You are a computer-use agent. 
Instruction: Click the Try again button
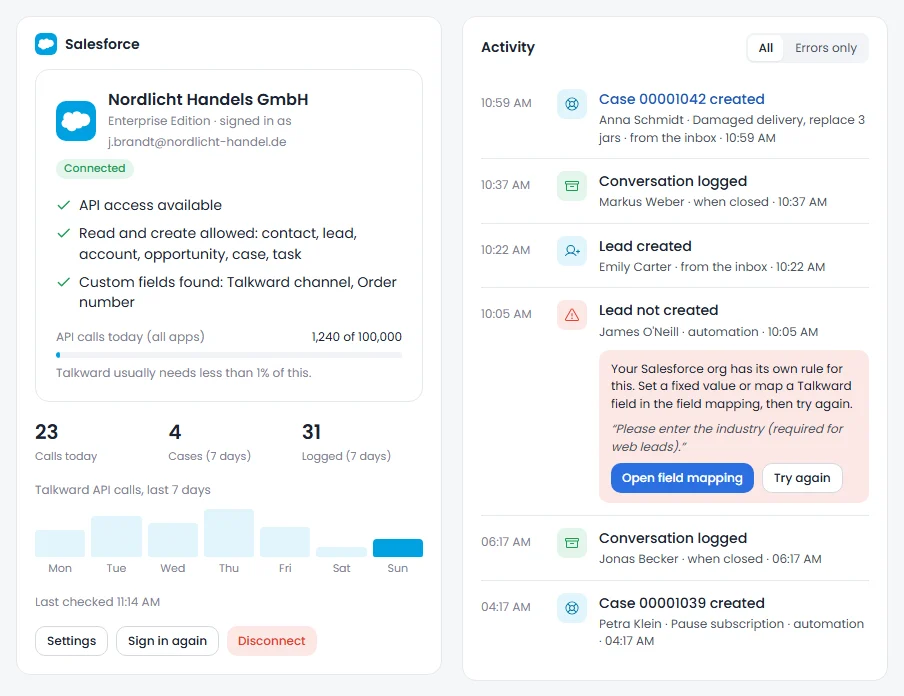(802, 478)
